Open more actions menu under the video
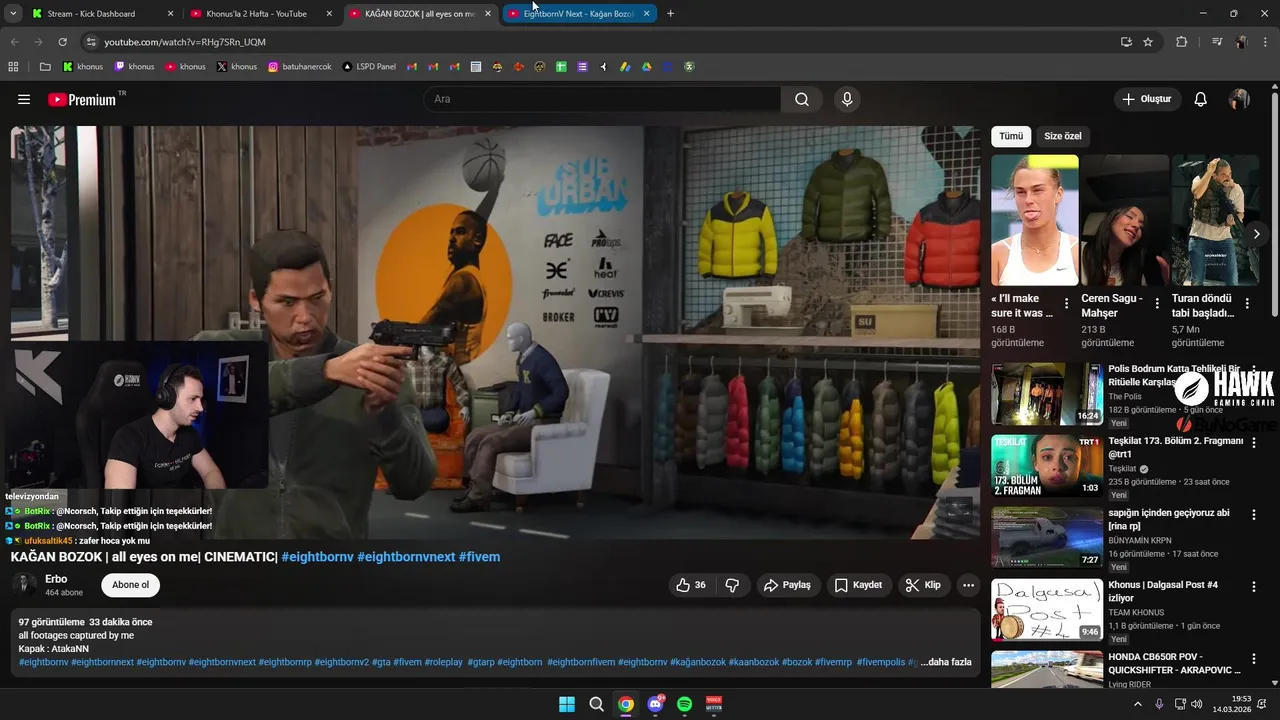The image size is (1280, 720). click(x=968, y=585)
